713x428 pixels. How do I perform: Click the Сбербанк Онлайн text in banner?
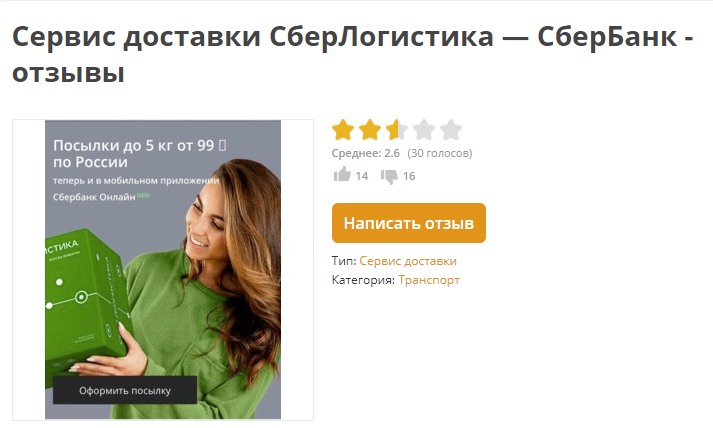click(x=94, y=197)
